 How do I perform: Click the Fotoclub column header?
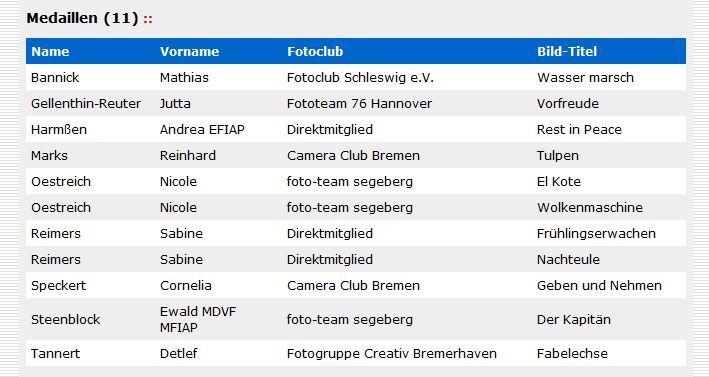click(x=315, y=52)
